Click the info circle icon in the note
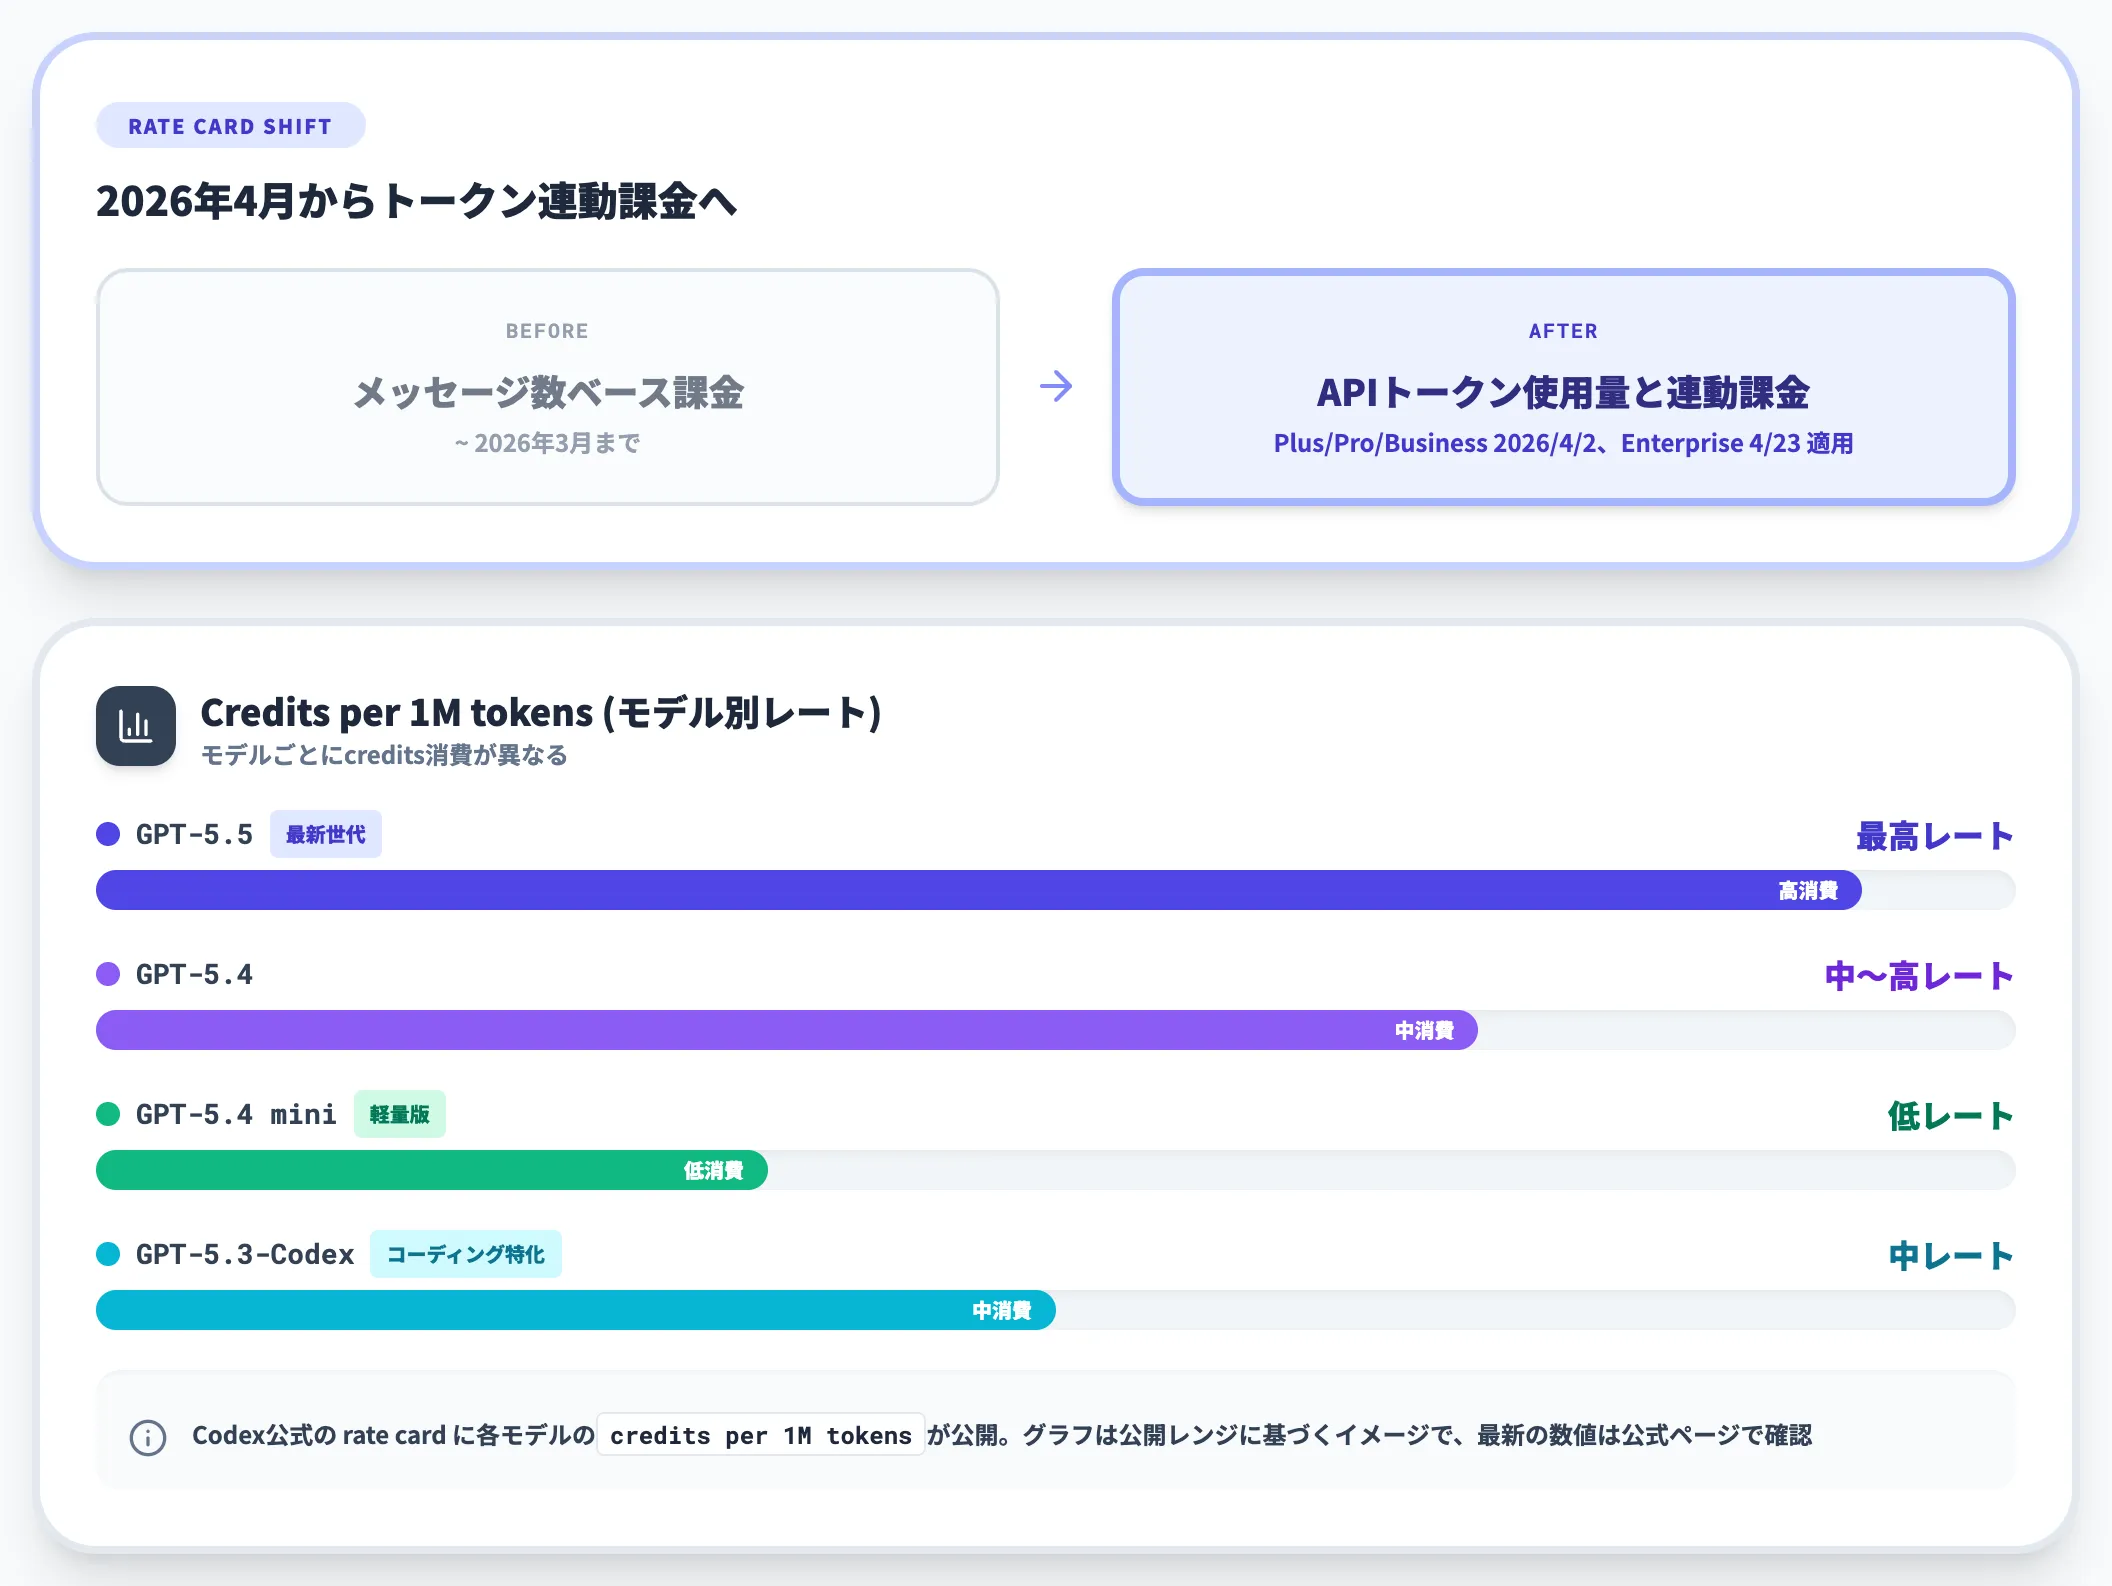2112x1586 pixels. click(x=148, y=1437)
